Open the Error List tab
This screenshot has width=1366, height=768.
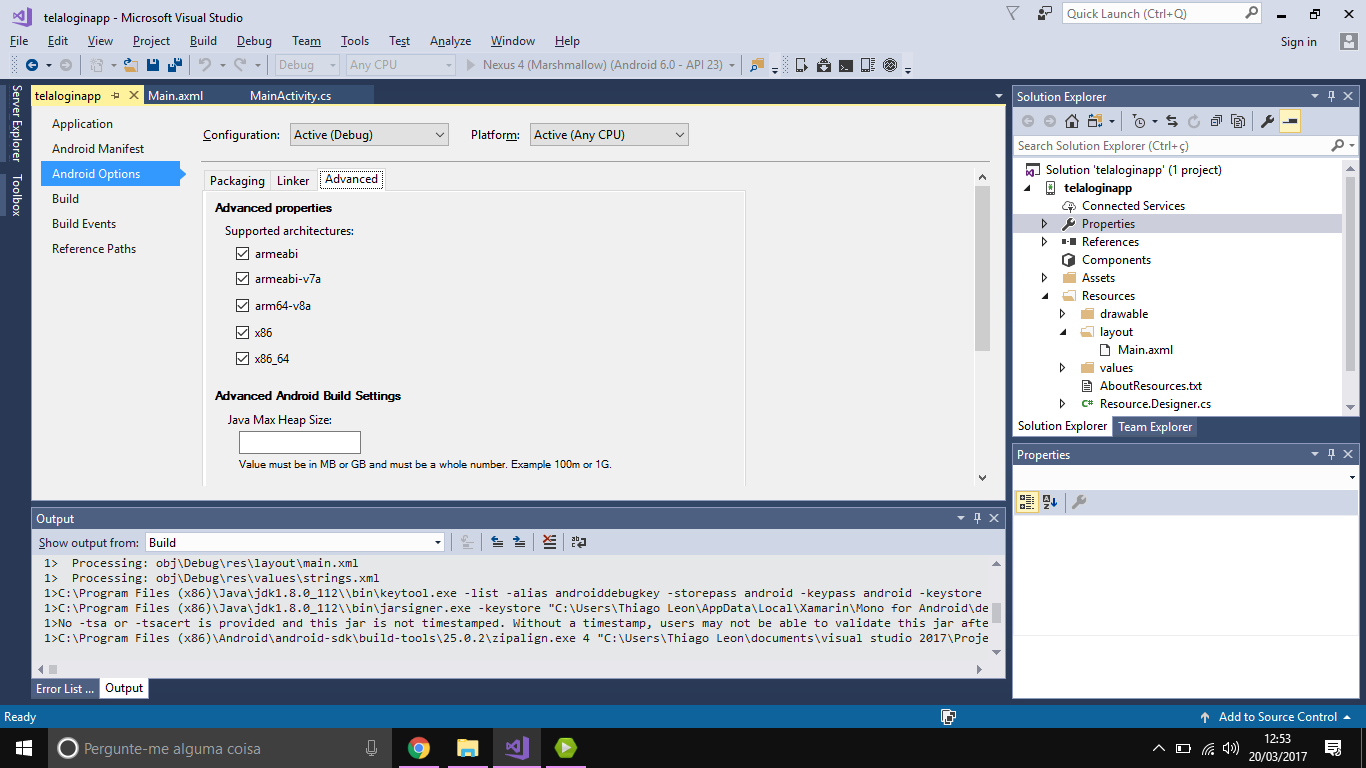tap(65, 688)
